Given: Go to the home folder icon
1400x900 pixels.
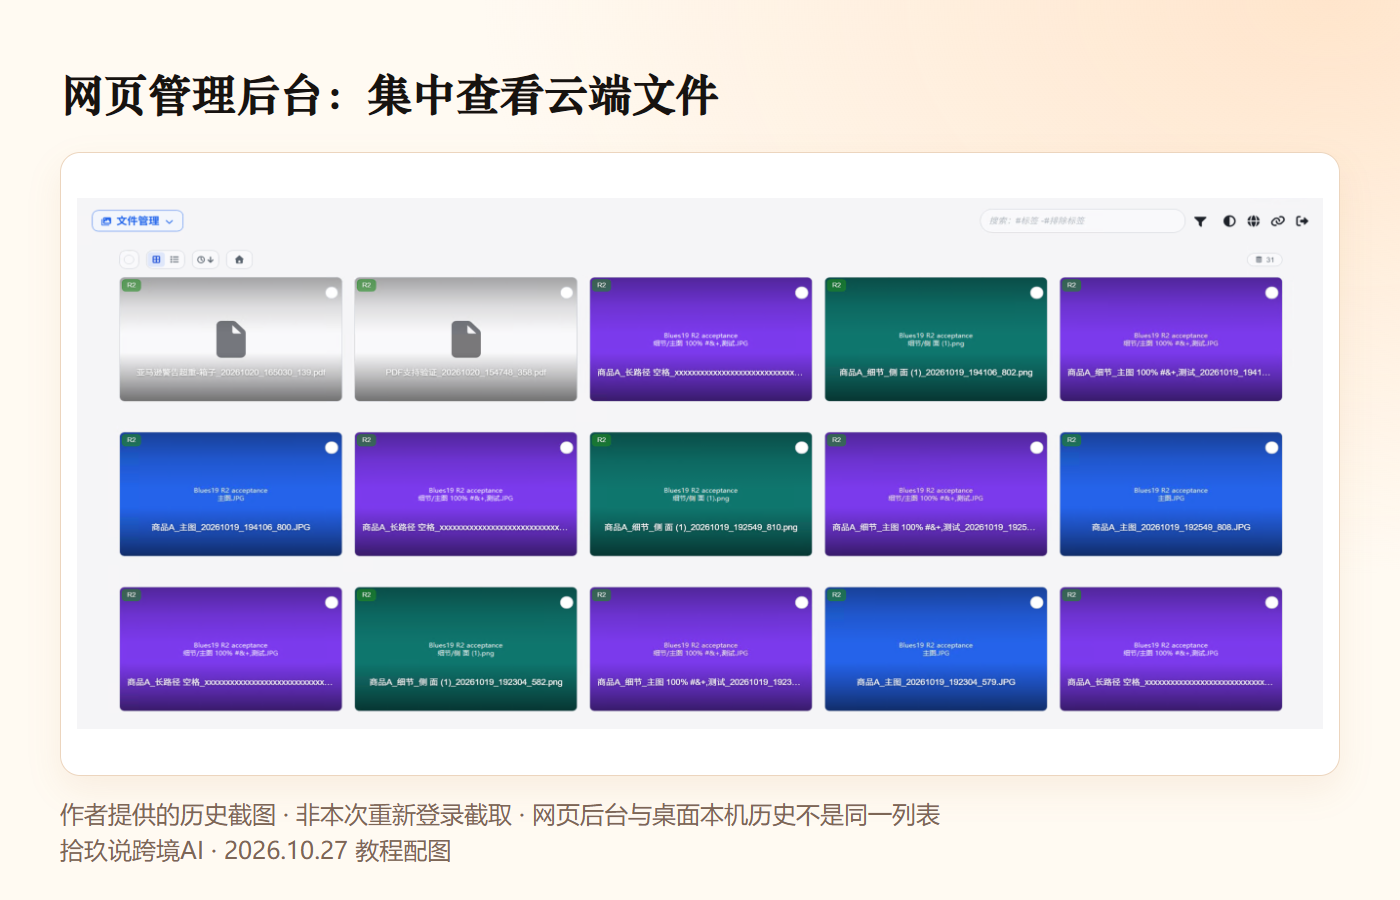Looking at the screenshot, I should click(x=239, y=260).
